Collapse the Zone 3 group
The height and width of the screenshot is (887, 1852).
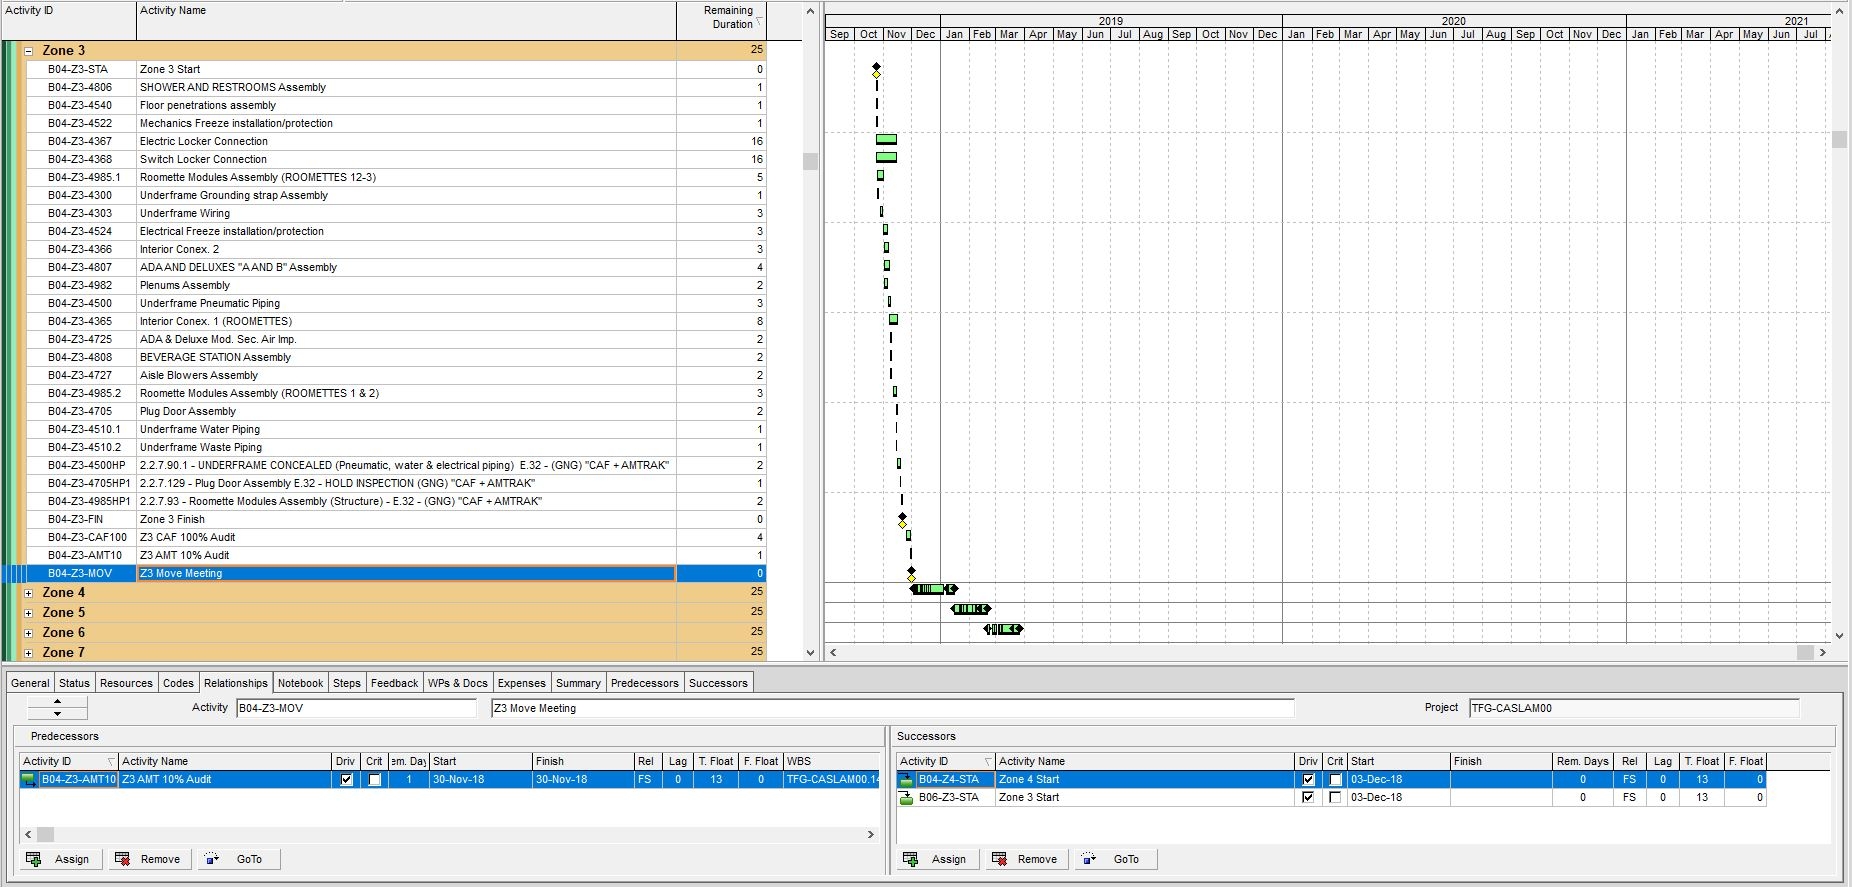[29, 51]
